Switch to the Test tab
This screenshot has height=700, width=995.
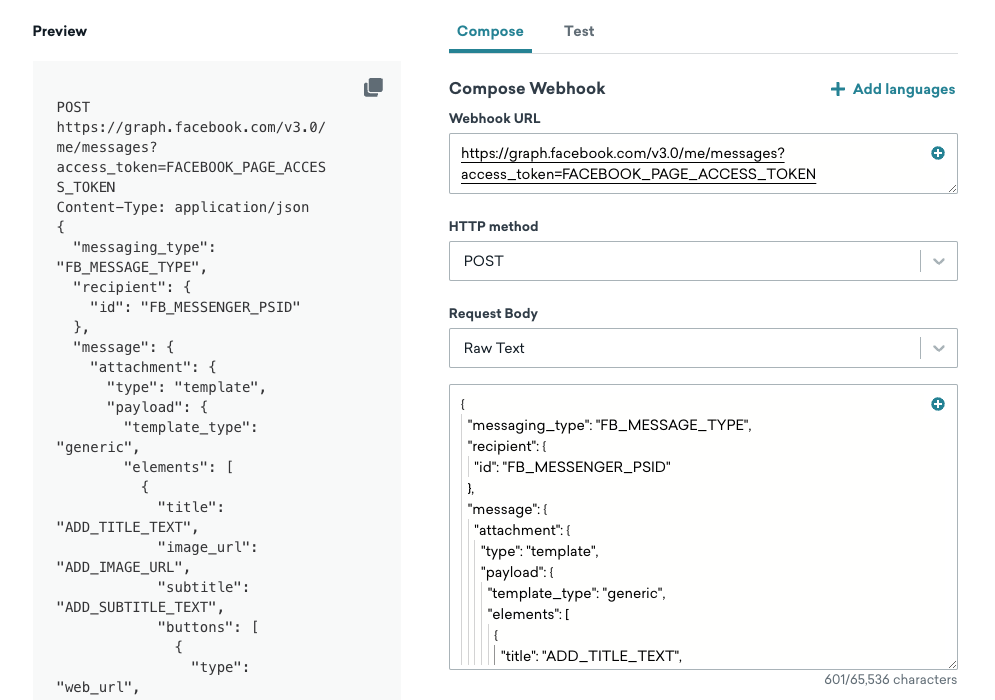(579, 31)
